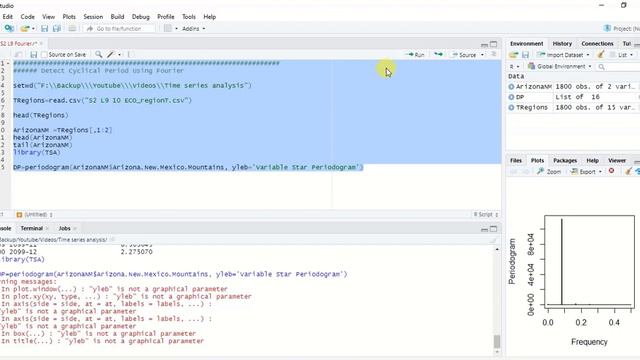Viewport: 640px width, 360px height.
Task: Open the Debug menu
Action: 140,17
